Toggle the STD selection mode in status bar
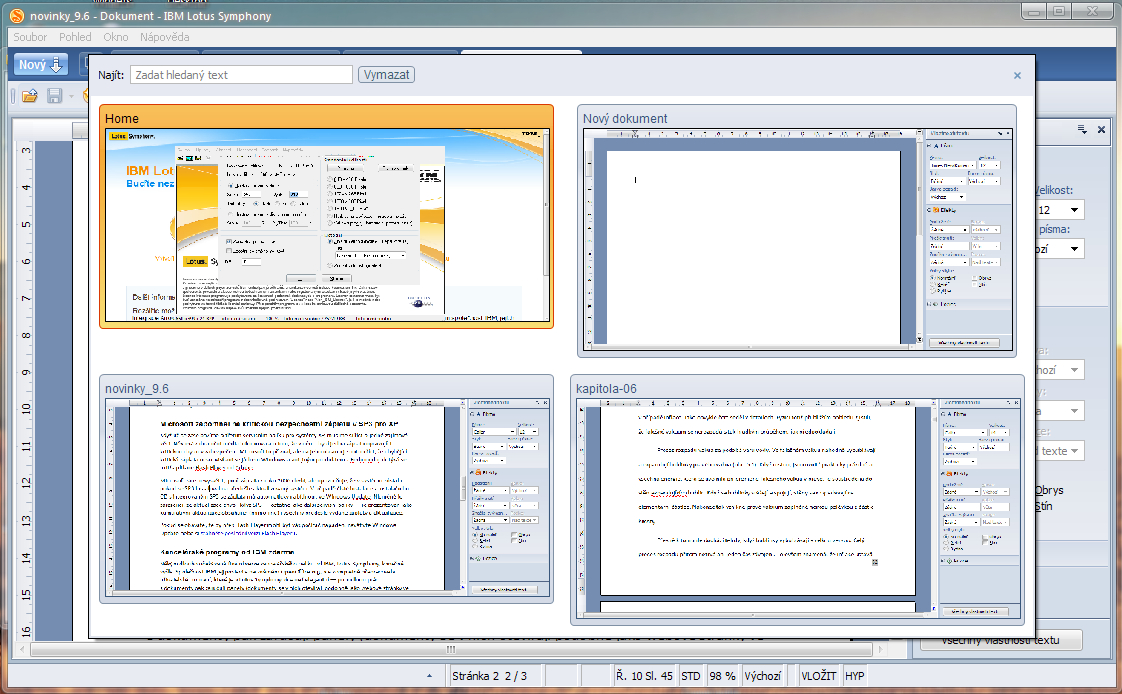The width and height of the screenshot is (1122, 694). 691,675
